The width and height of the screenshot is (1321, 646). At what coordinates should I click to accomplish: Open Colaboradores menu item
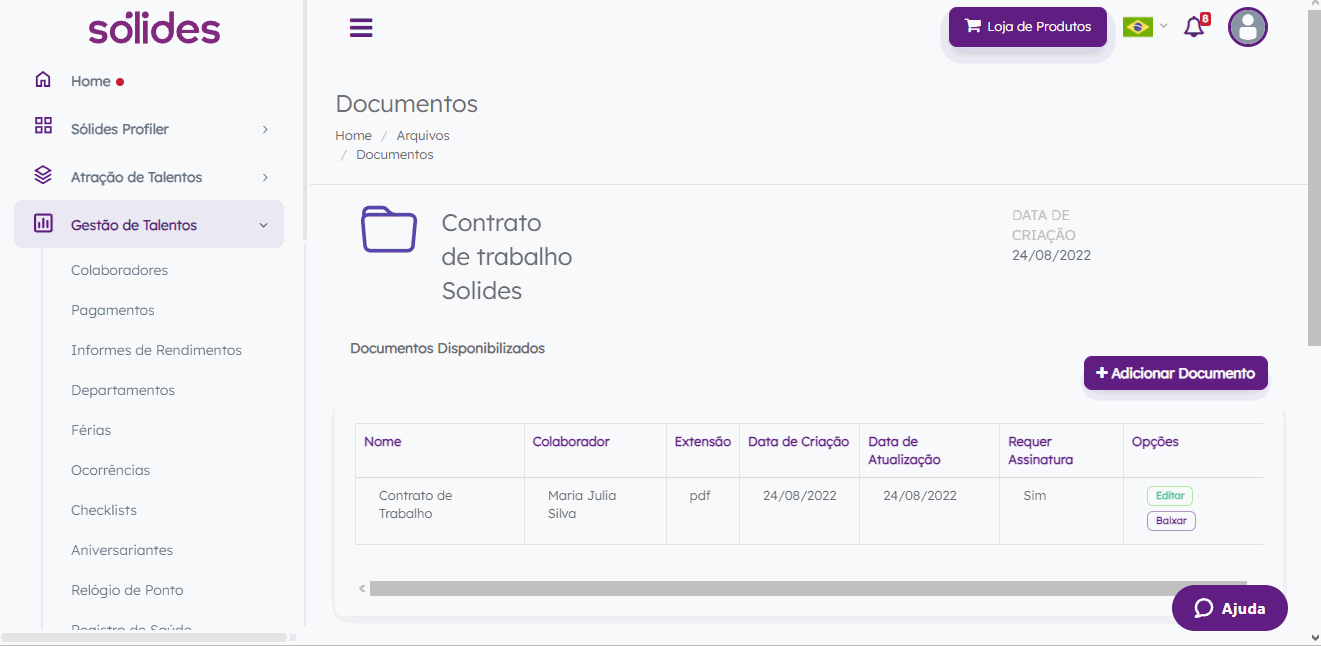coord(119,270)
